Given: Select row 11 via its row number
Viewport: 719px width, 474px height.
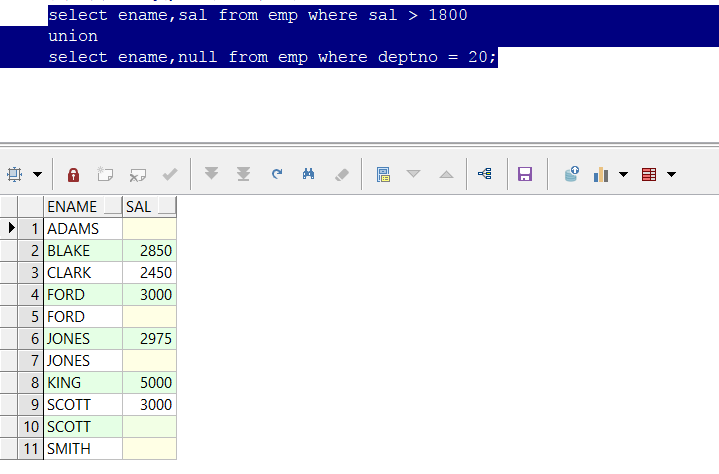Looking at the screenshot, I should [x=31, y=448].
